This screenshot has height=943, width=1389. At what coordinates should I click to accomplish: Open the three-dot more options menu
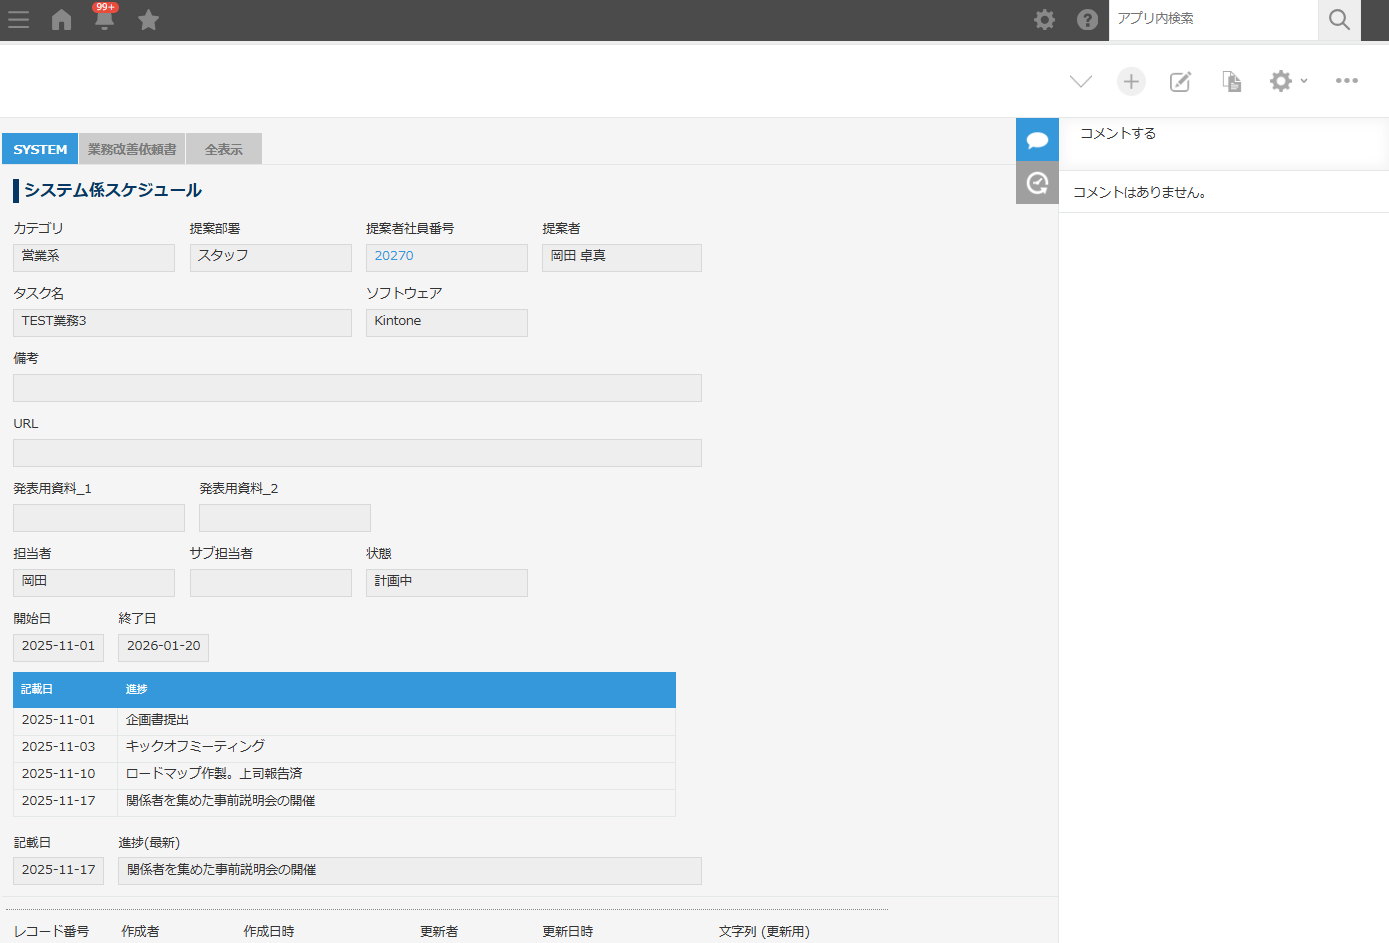(1346, 81)
